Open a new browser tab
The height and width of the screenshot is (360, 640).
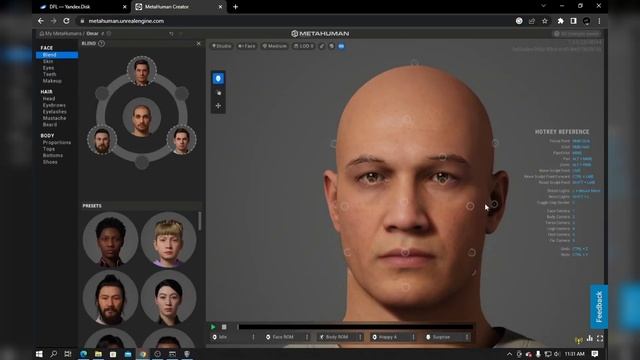[x=236, y=7]
